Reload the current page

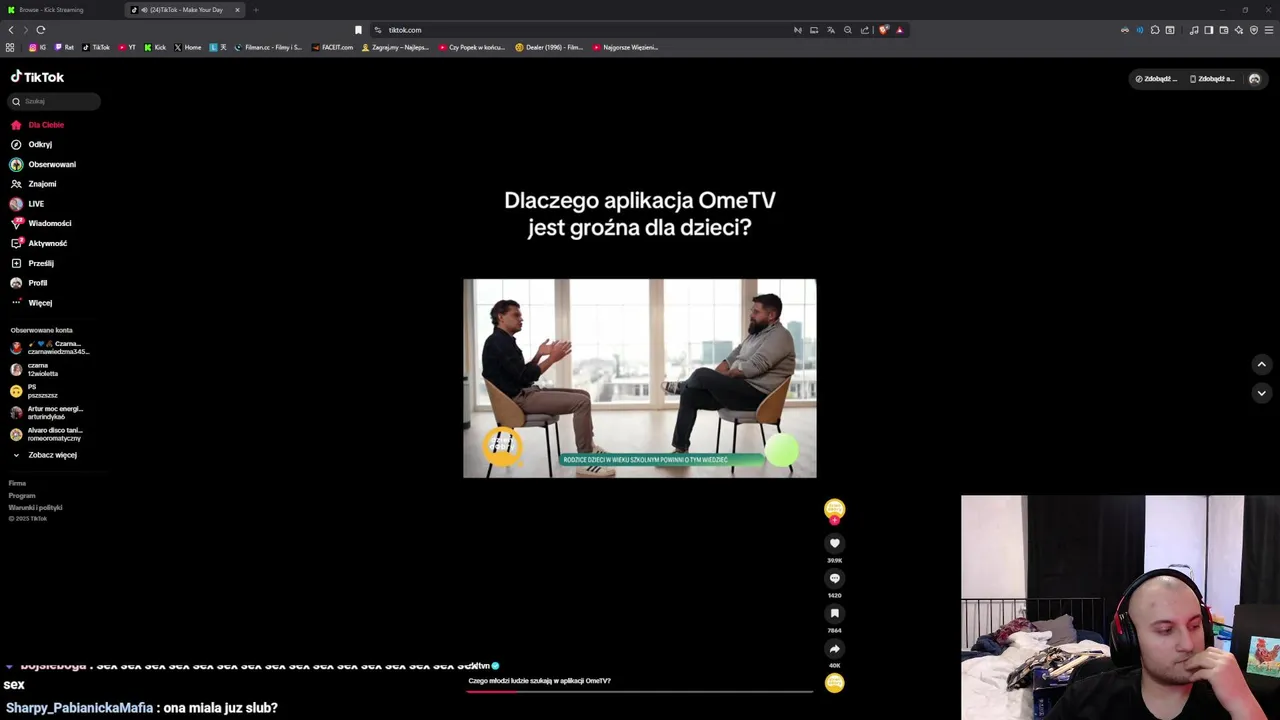point(41,30)
